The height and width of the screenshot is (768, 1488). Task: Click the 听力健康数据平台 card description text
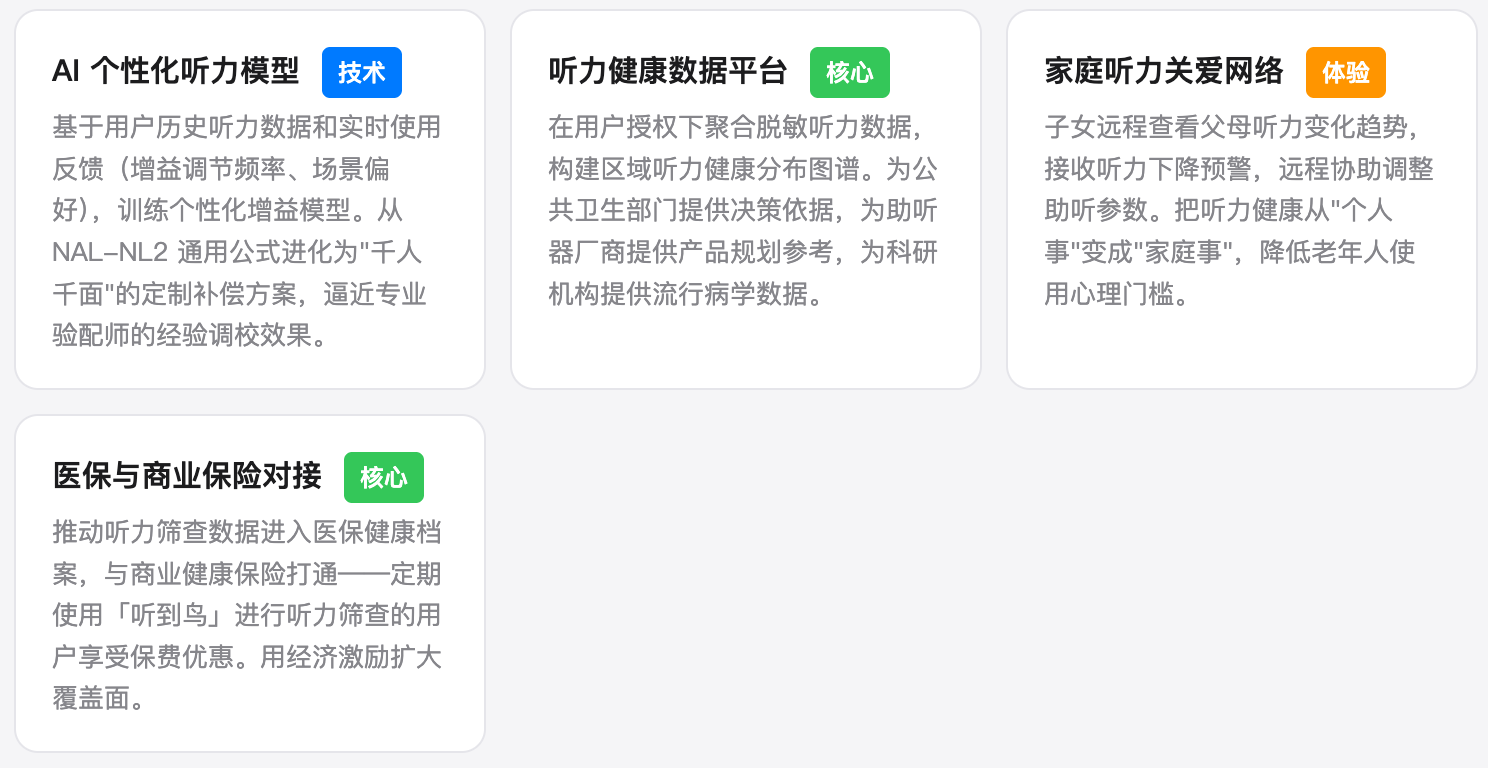pos(743,210)
